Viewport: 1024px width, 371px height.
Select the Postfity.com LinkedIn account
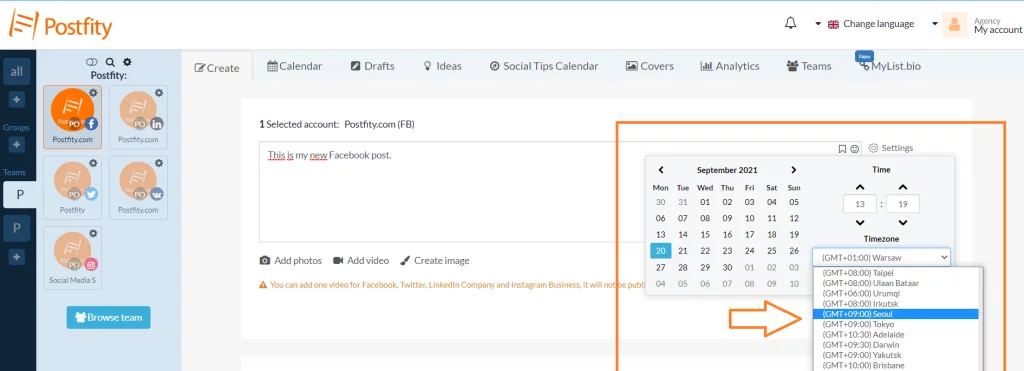coord(138,117)
